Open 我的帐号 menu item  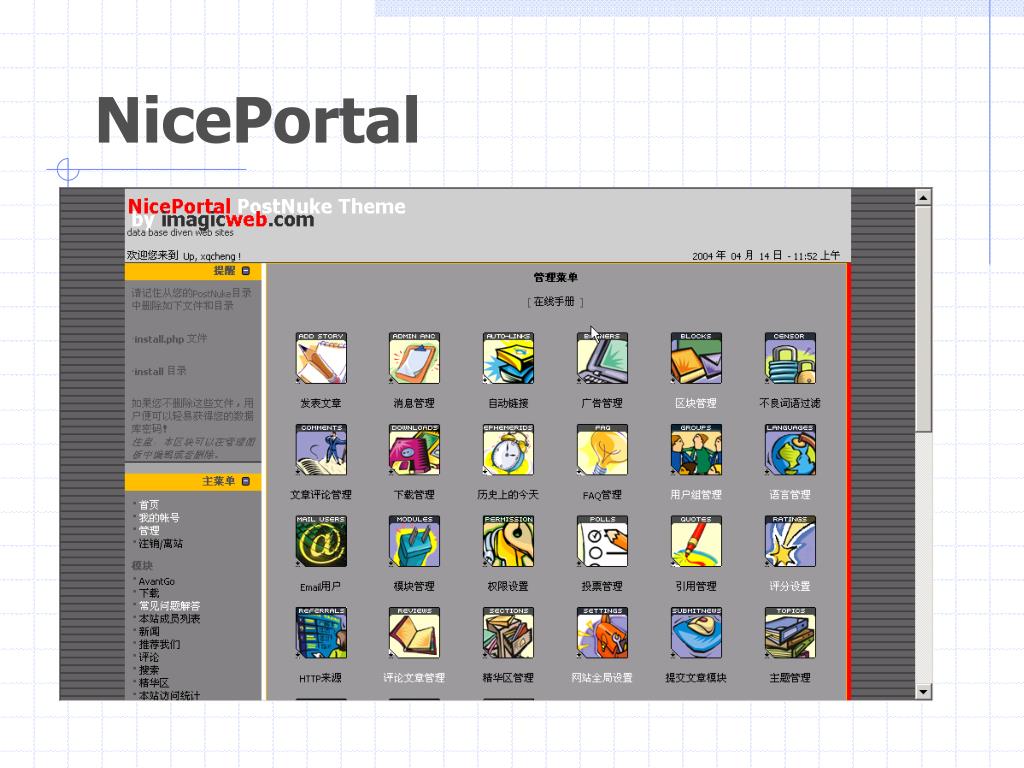click(159, 517)
